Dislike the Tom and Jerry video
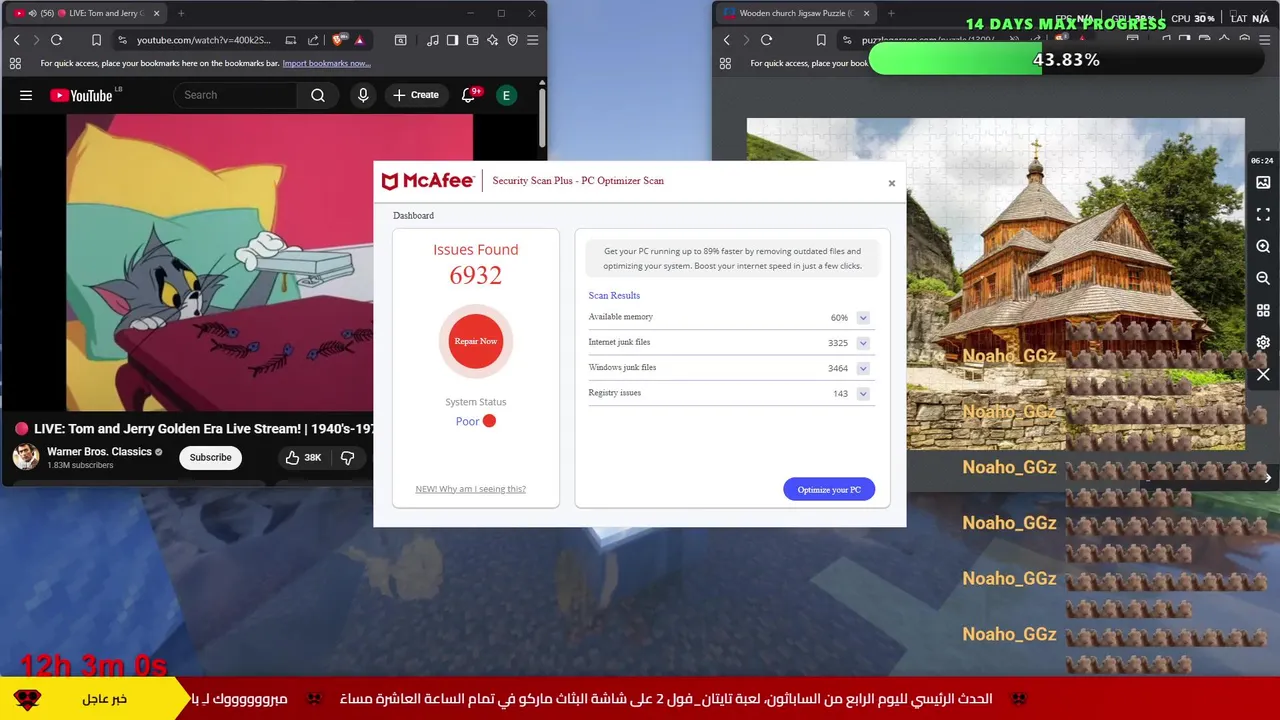The image size is (1280, 720). pos(347,457)
